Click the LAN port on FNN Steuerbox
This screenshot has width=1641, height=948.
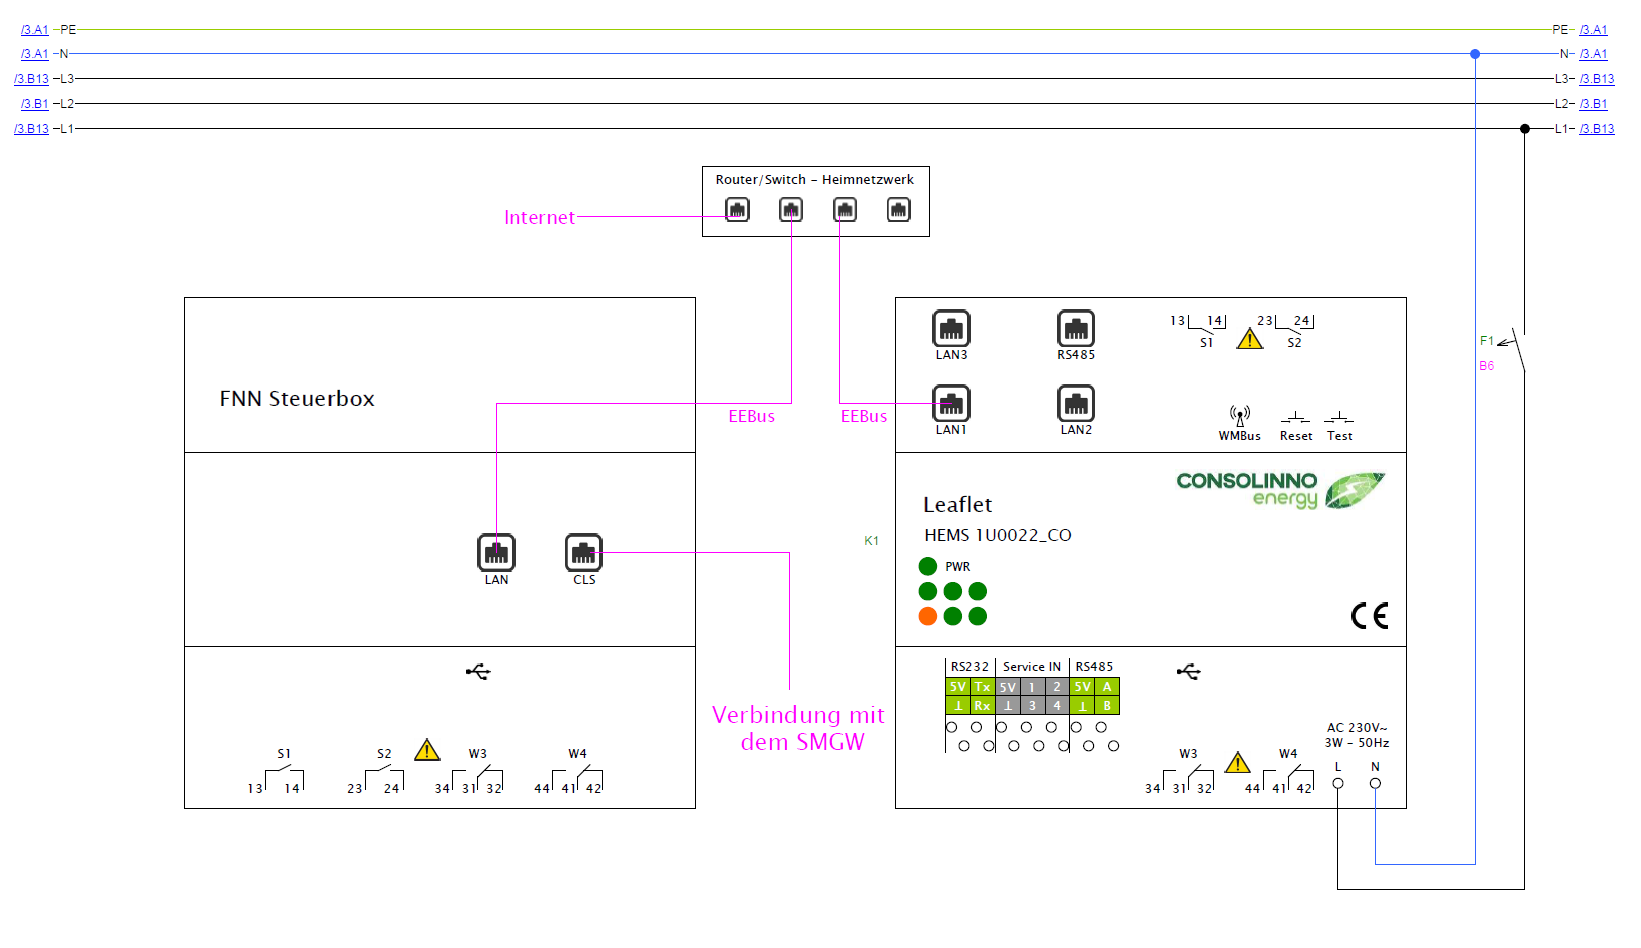pos(496,552)
